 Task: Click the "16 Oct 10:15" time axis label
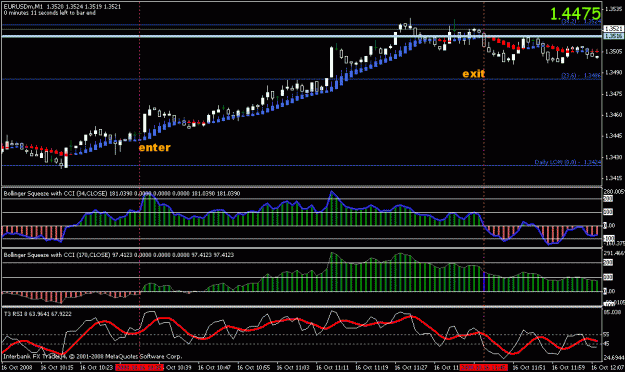(57, 367)
